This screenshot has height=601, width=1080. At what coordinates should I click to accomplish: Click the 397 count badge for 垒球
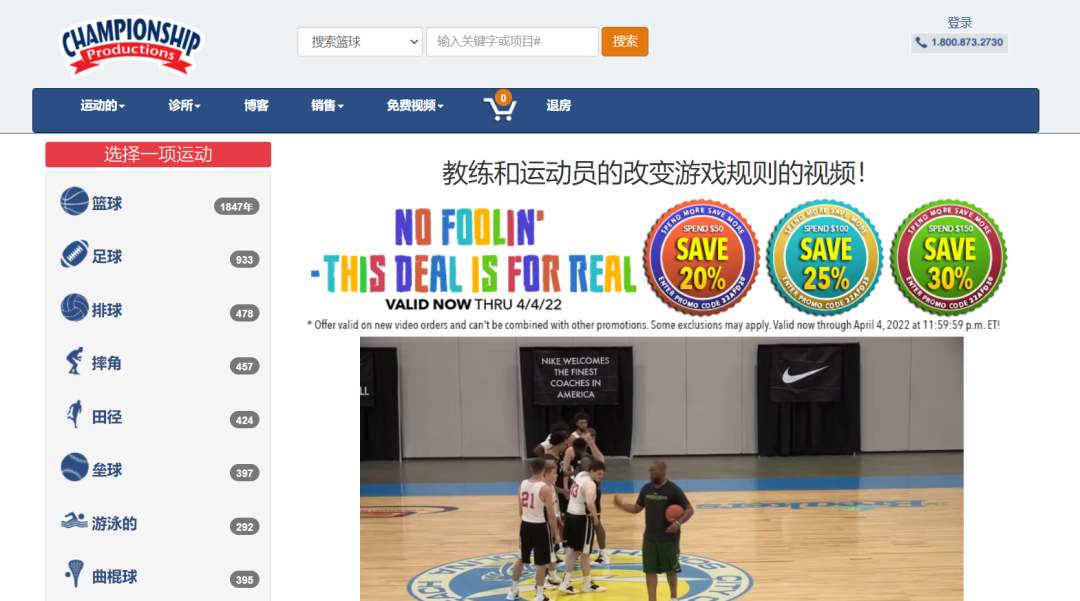pos(245,473)
